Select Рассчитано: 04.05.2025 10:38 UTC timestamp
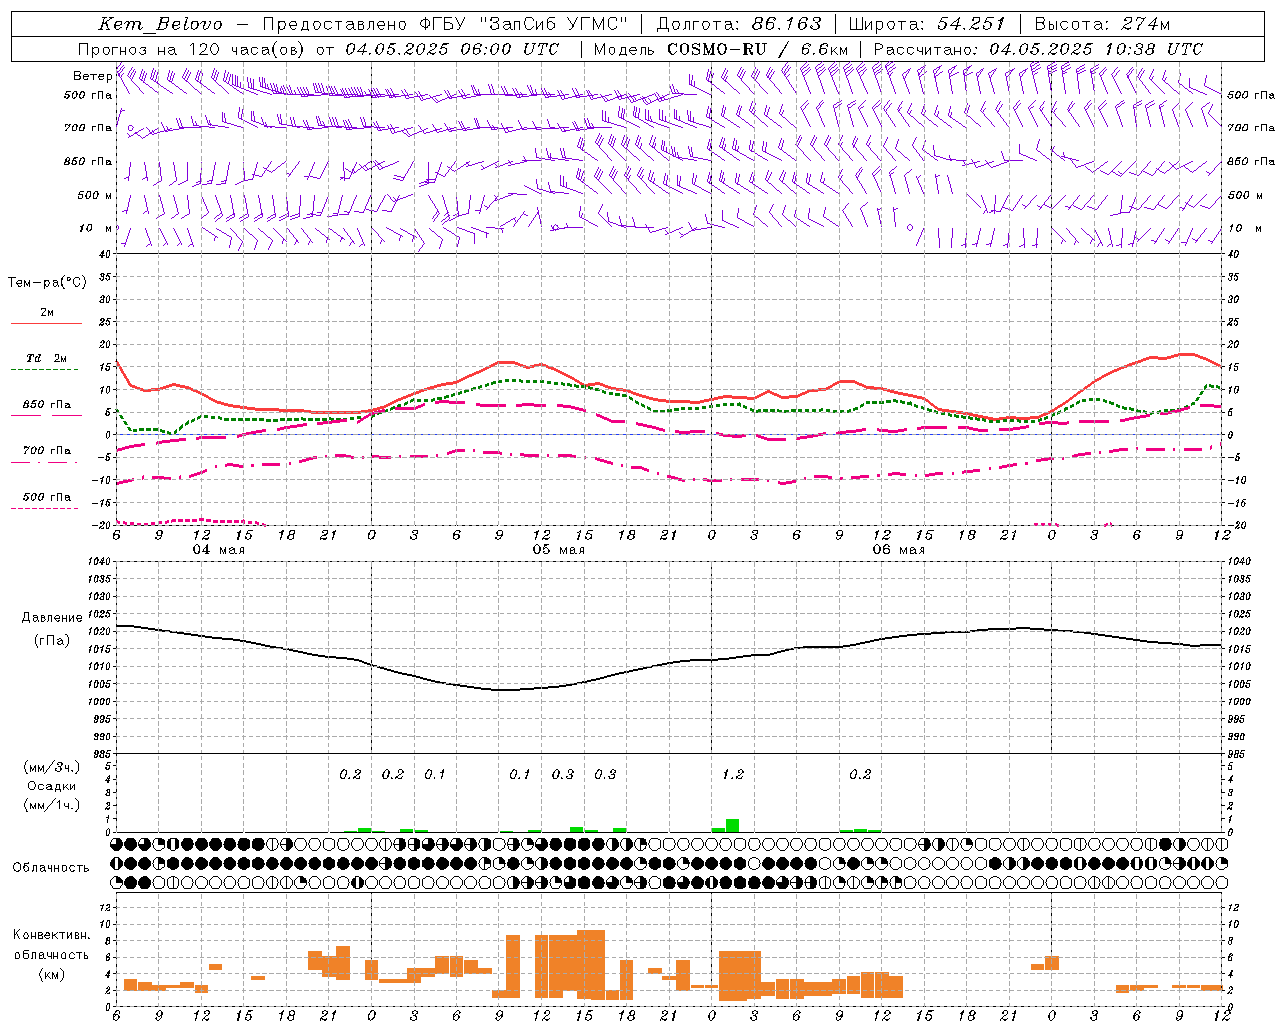 point(1038,49)
